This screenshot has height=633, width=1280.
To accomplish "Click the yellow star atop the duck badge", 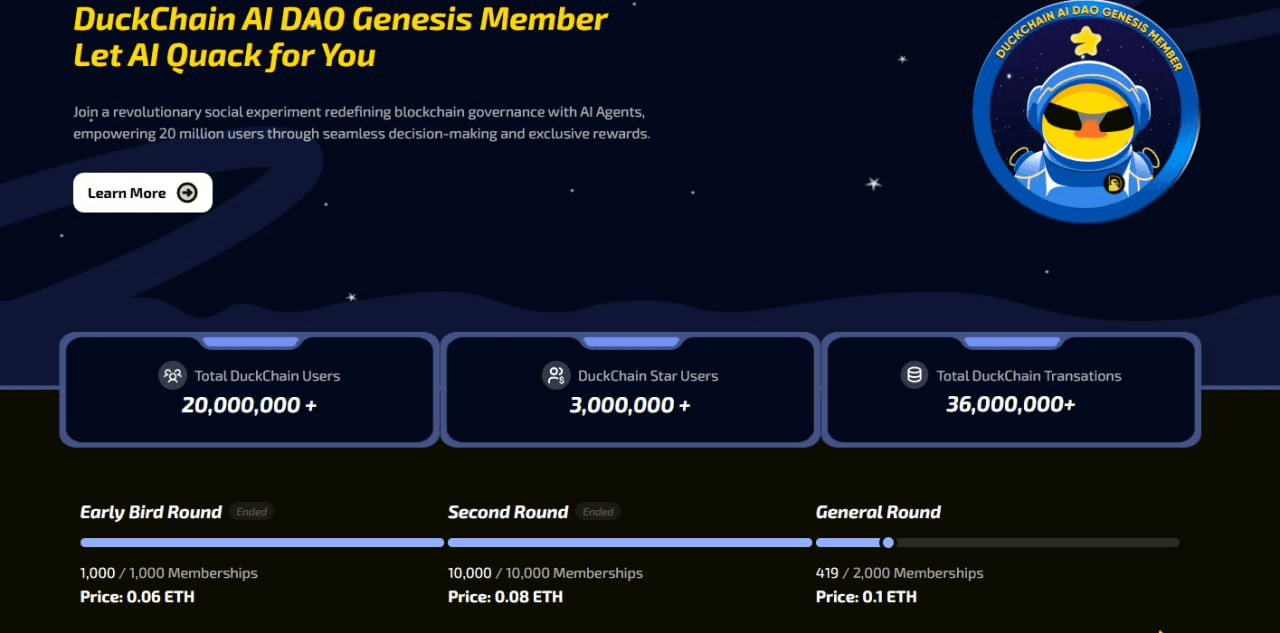I will (1085, 42).
